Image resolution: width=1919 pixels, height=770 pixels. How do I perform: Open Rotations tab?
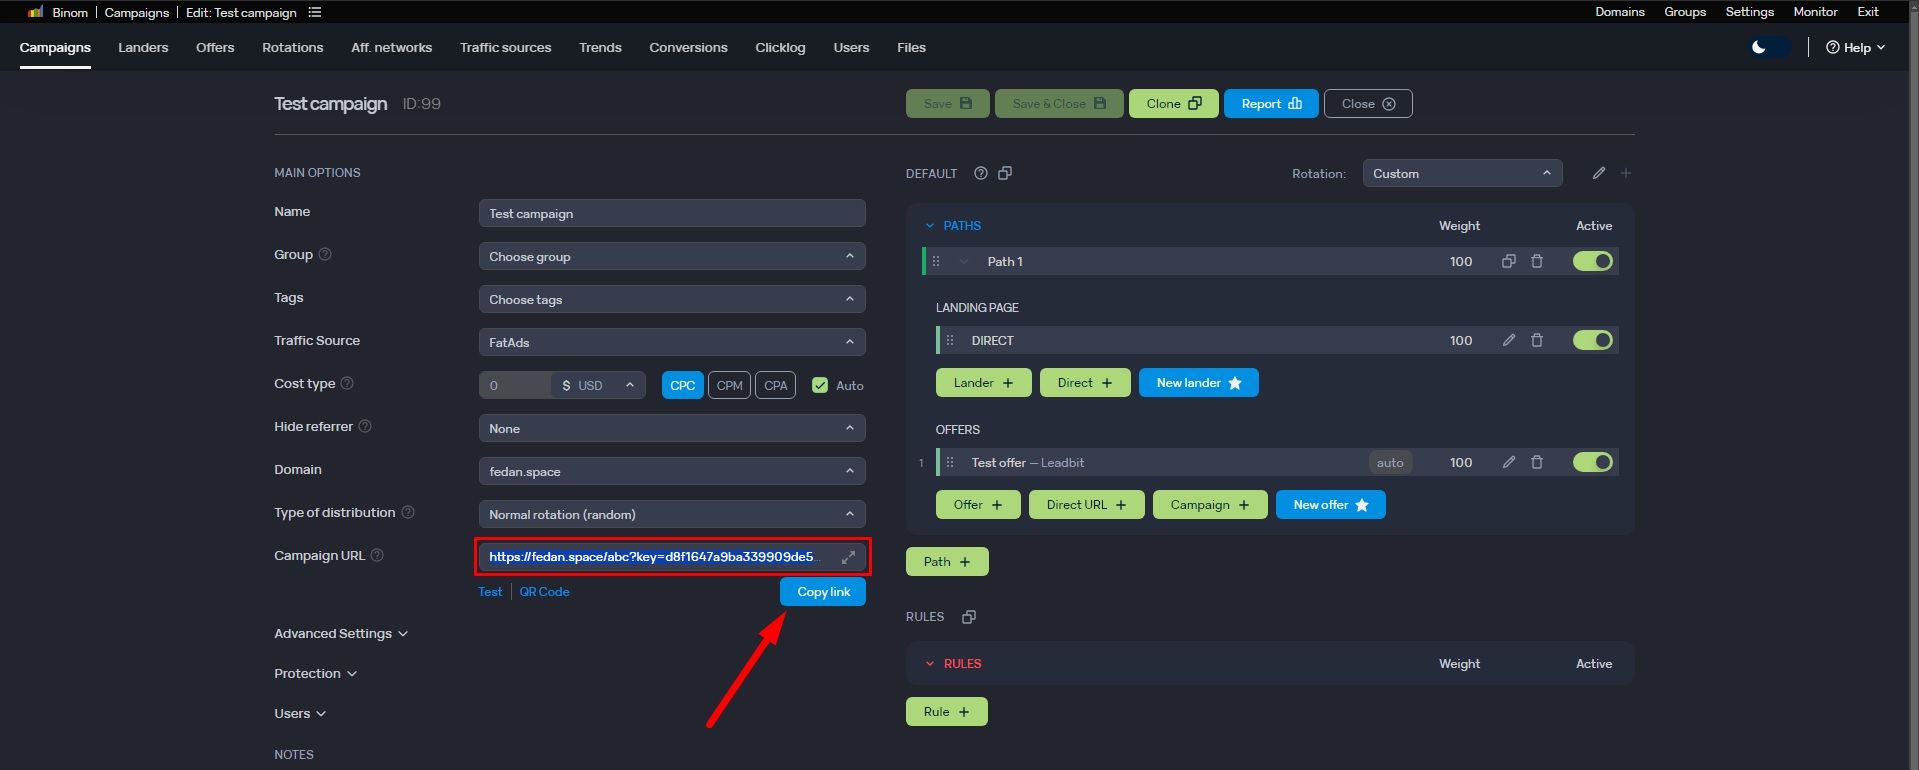pos(292,47)
